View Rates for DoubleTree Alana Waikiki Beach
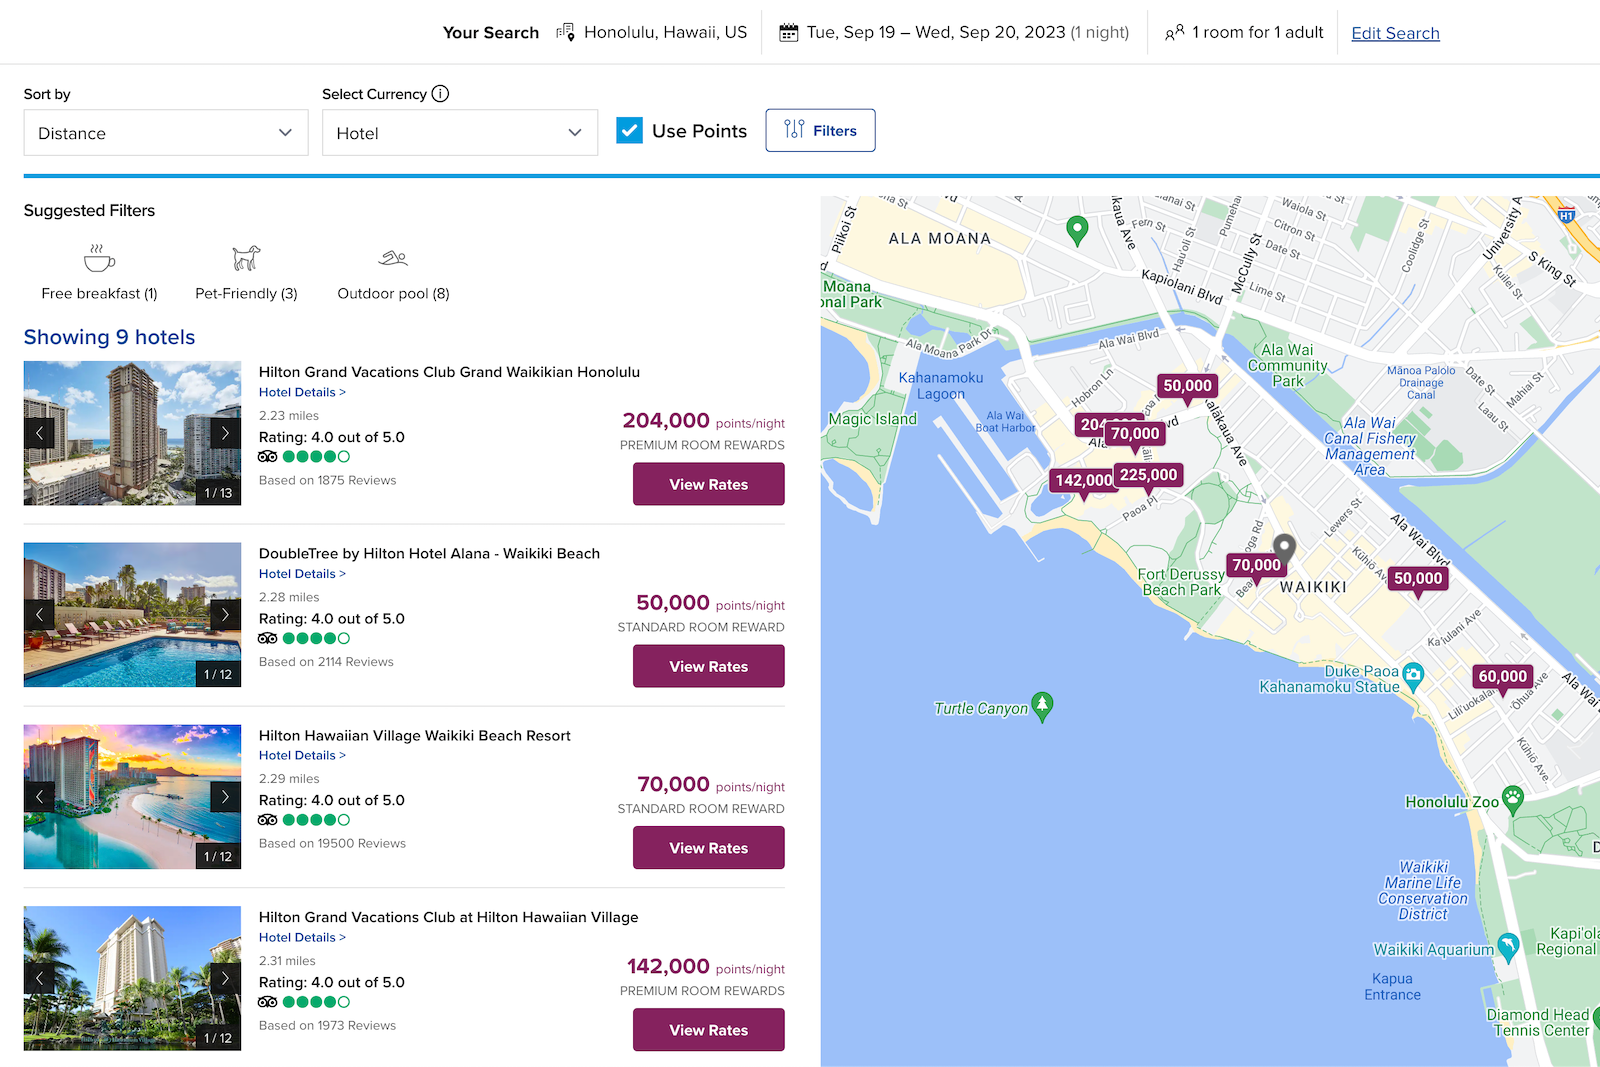The height and width of the screenshot is (1067, 1600). tap(708, 666)
